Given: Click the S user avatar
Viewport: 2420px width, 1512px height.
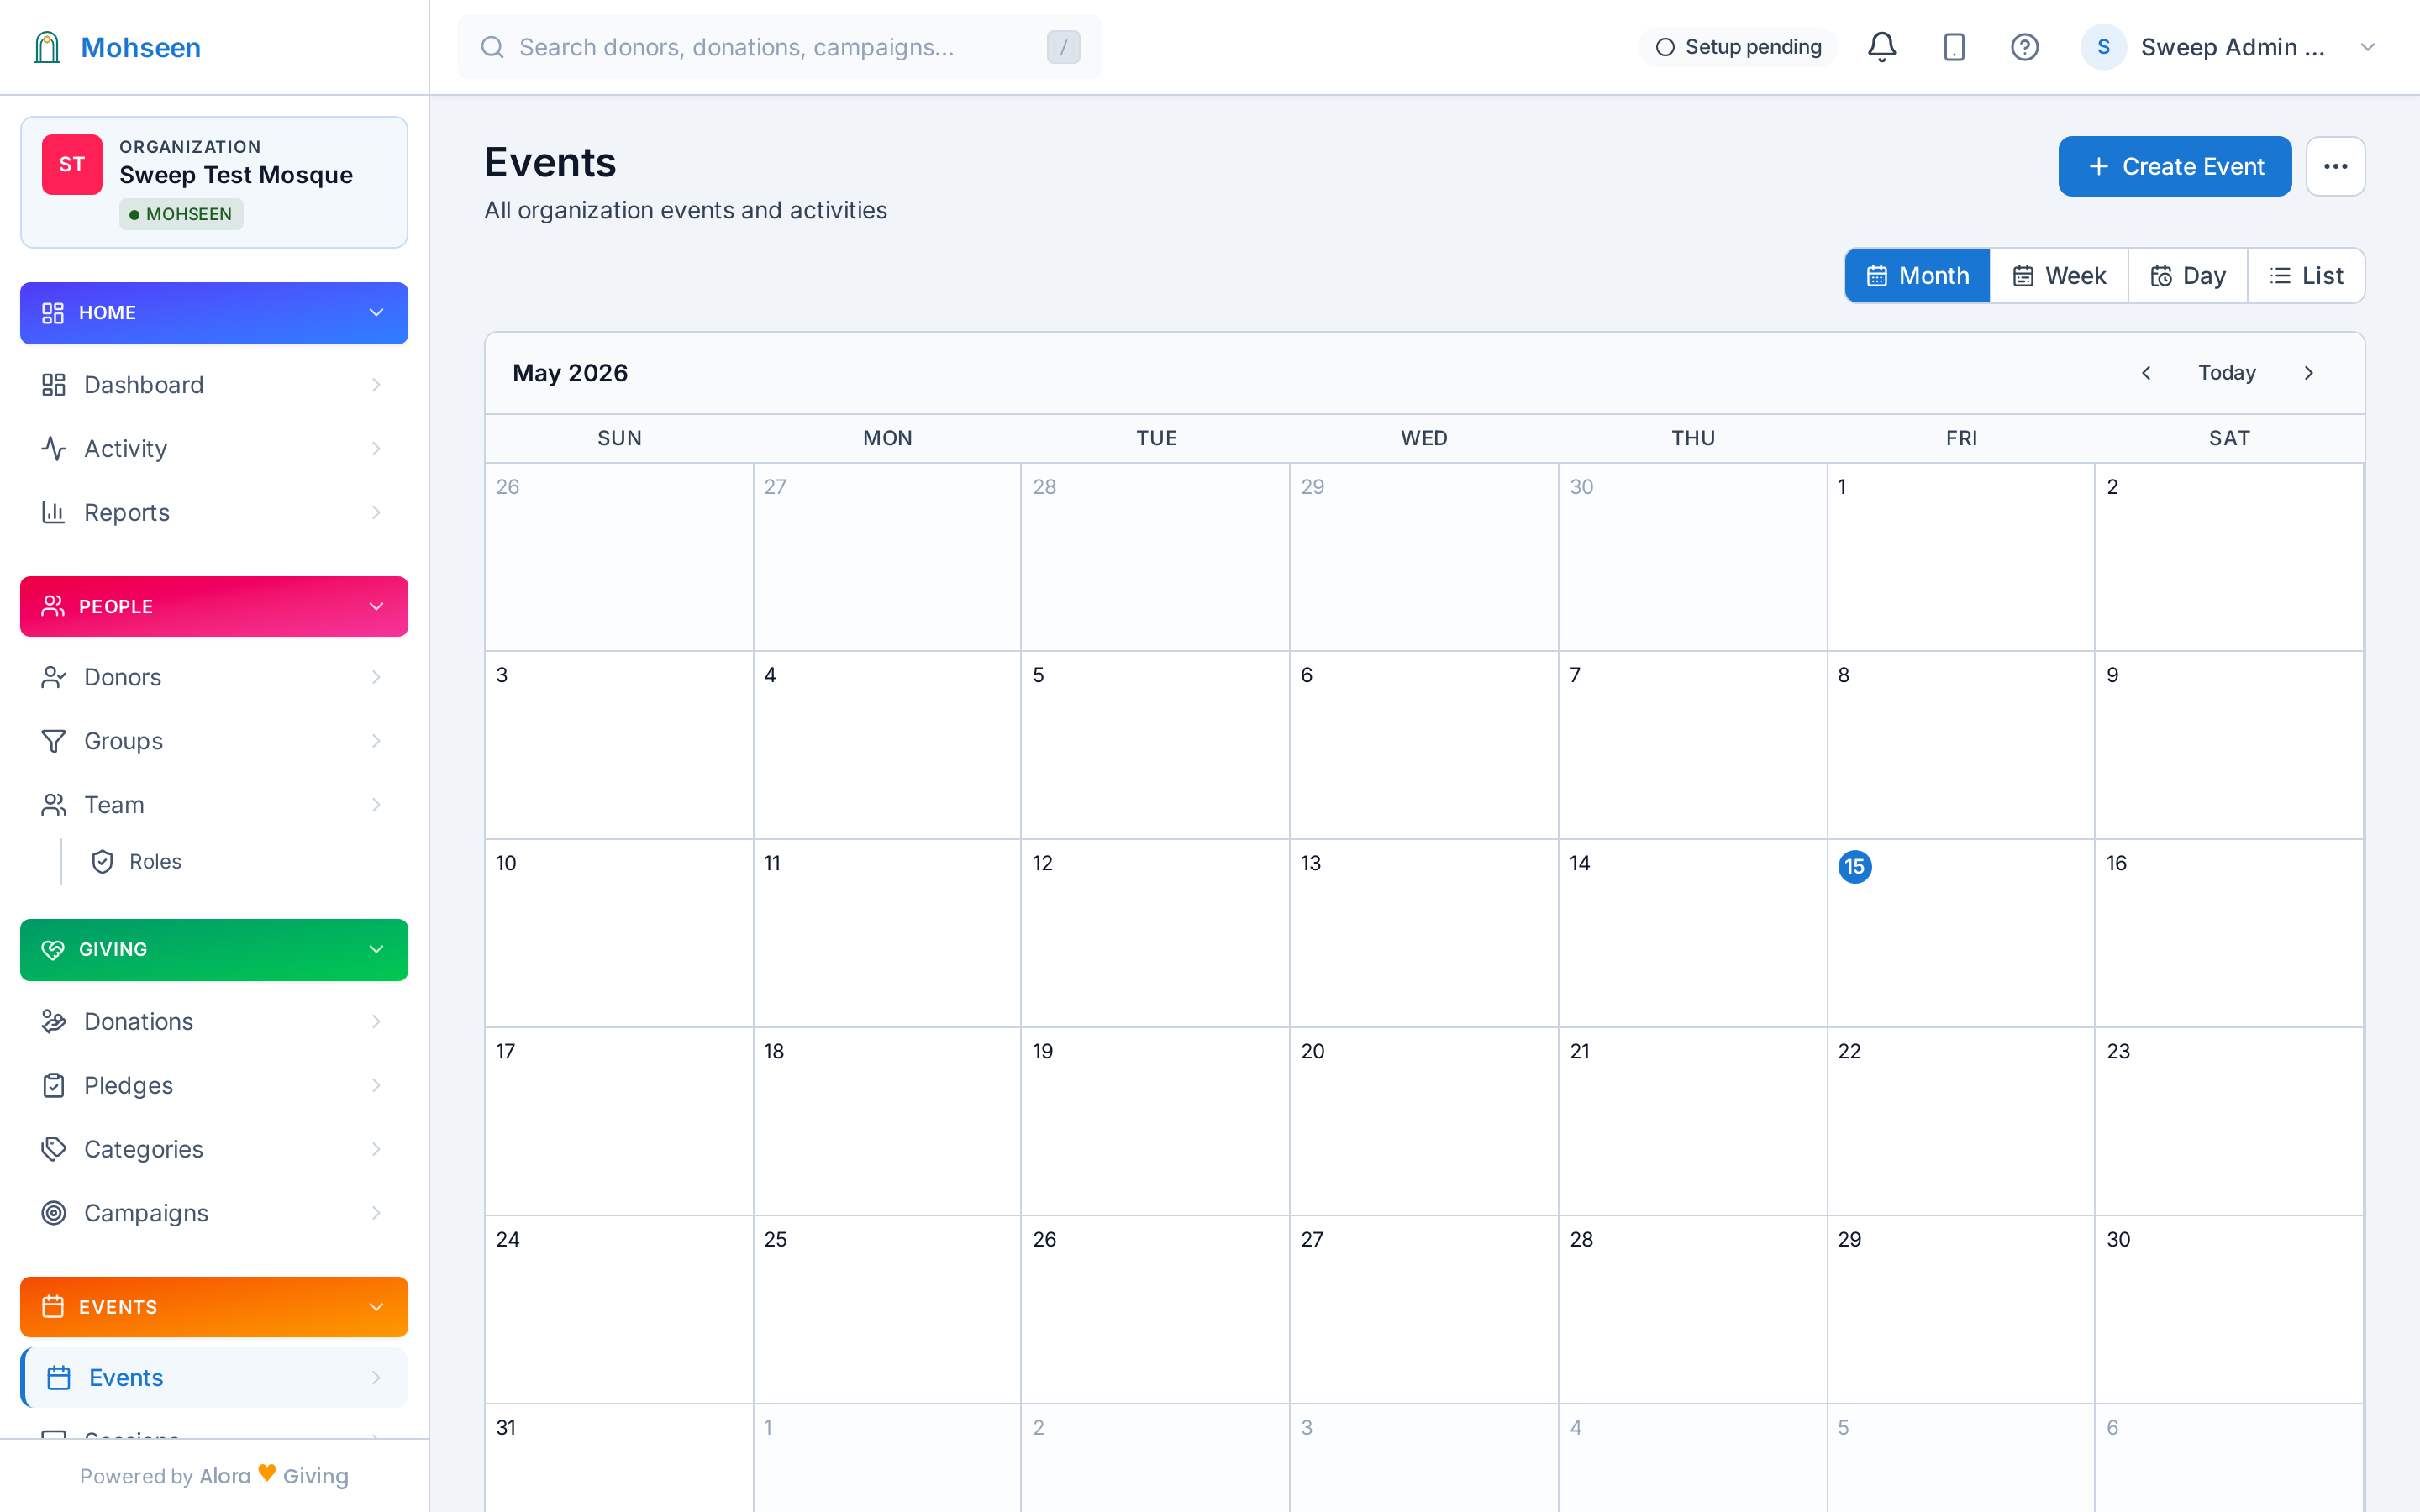Looking at the screenshot, I should tap(2103, 47).
